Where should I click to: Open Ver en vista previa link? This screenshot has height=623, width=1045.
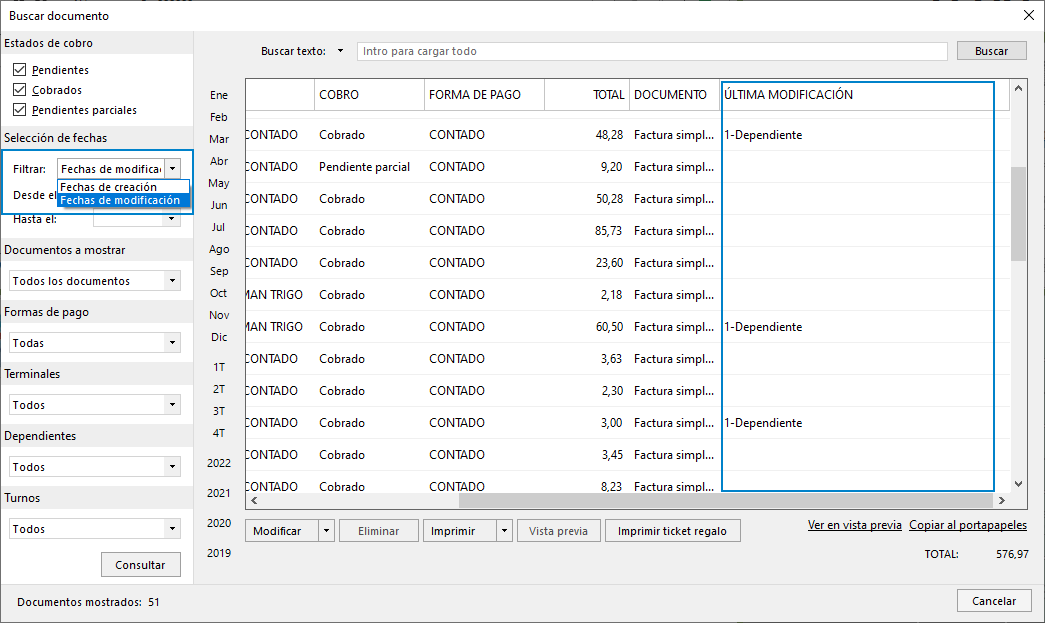click(x=854, y=525)
